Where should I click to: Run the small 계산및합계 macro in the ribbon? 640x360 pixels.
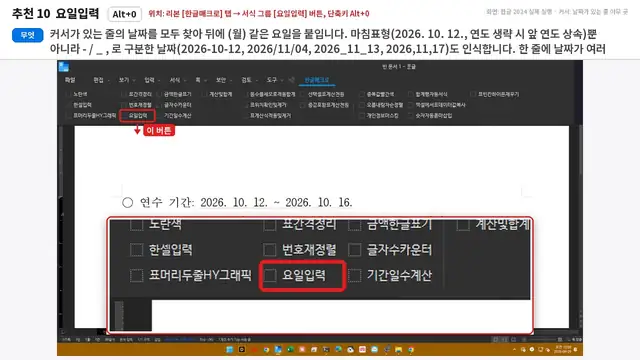[x=217, y=94]
